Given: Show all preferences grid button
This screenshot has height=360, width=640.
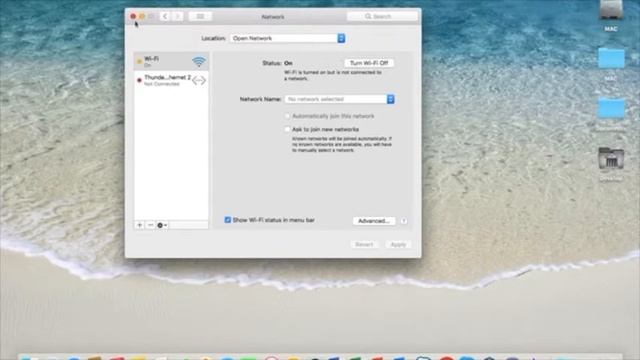Looking at the screenshot, I should point(200,16).
